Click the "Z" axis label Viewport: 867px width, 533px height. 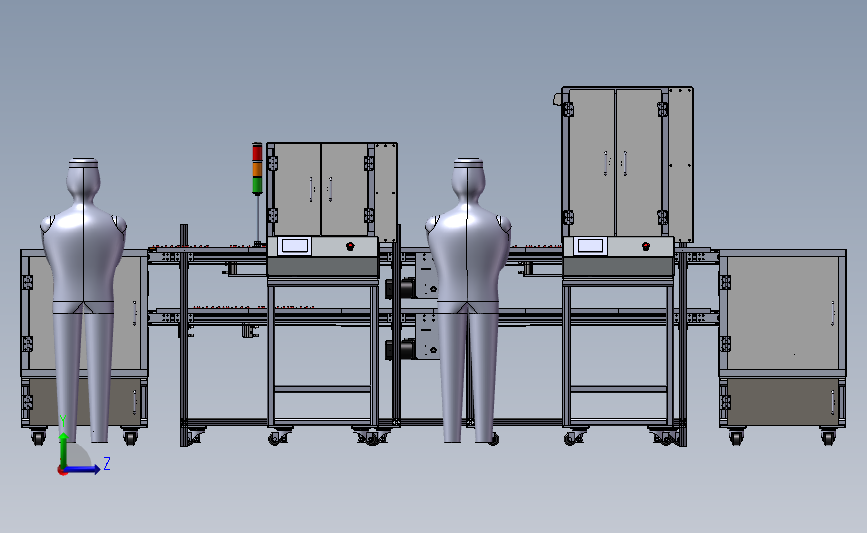click(x=107, y=463)
